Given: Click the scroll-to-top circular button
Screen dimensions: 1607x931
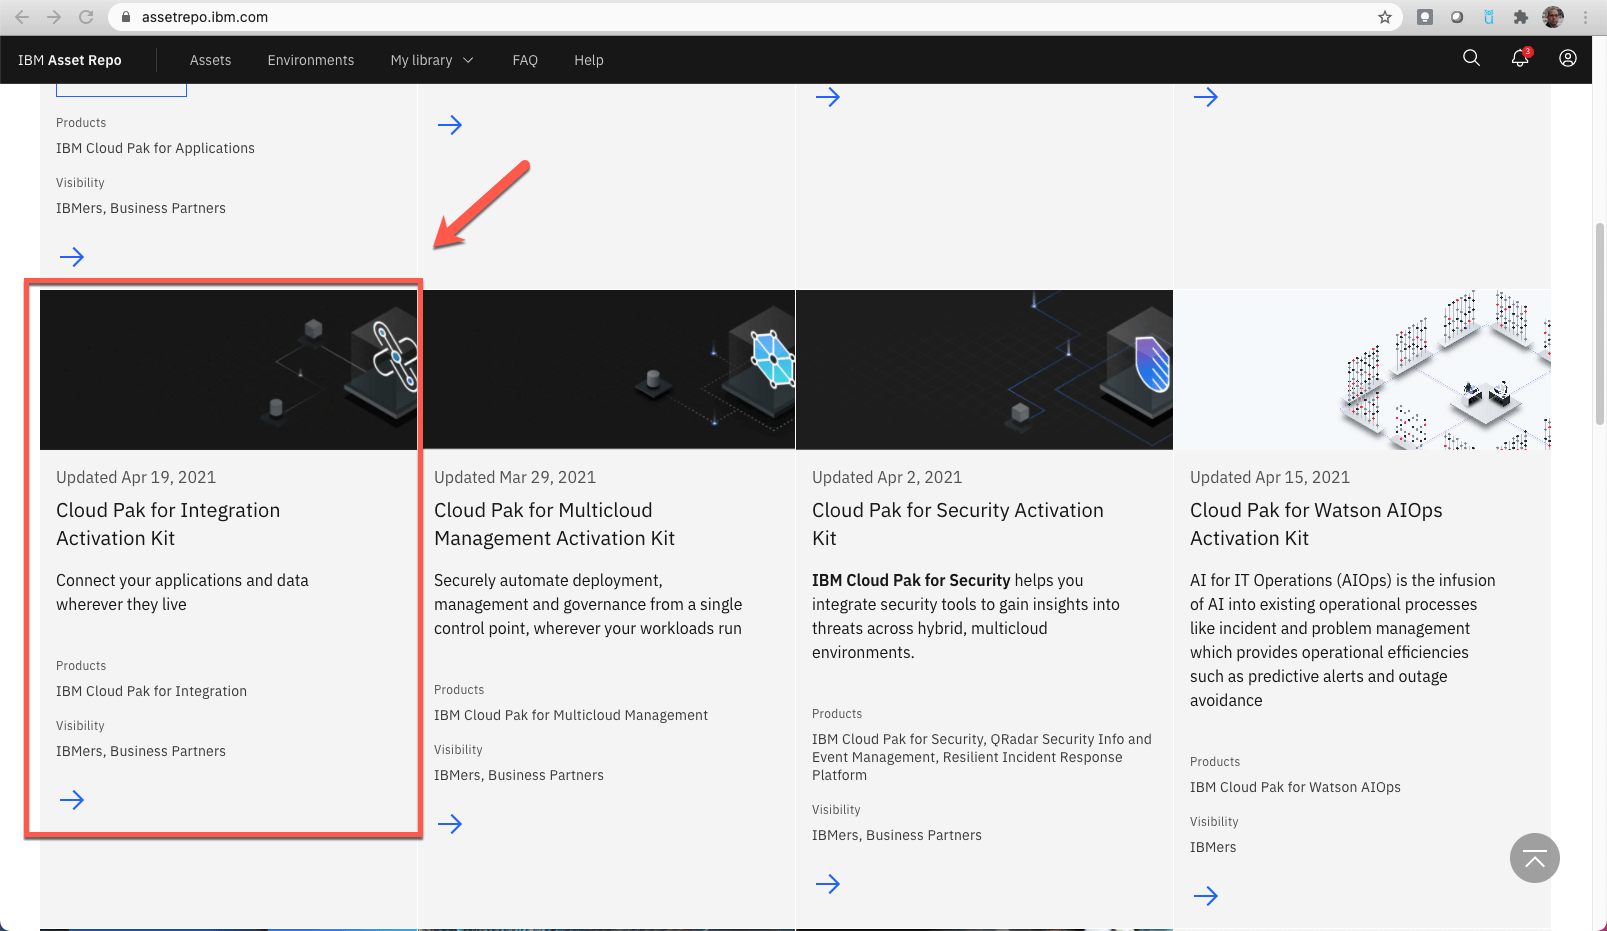Looking at the screenshot, I should click(x=1534, y=858).
